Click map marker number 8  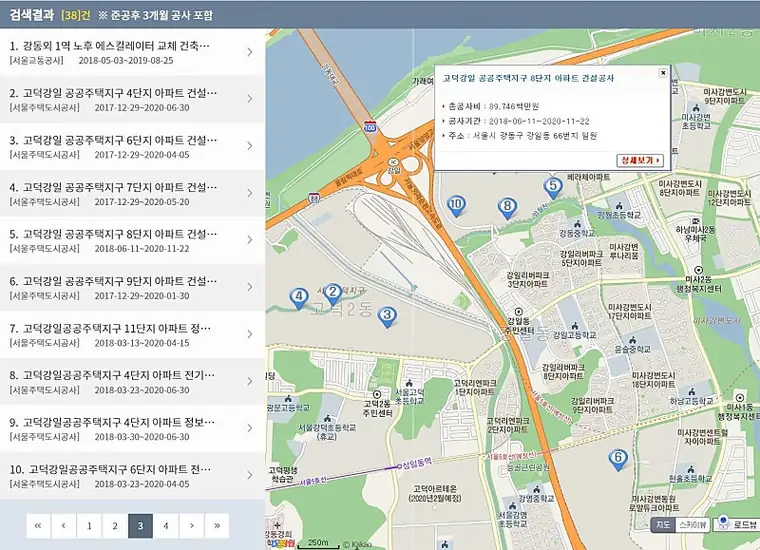507,208
